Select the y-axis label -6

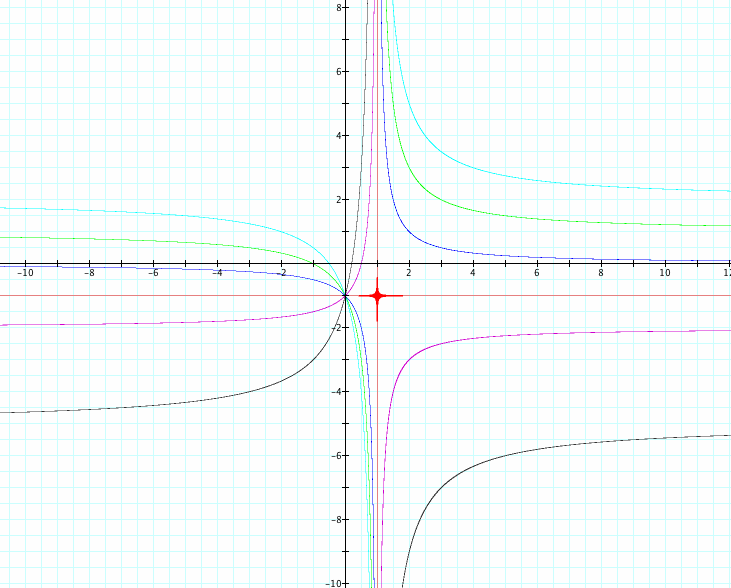click(337, 456)
